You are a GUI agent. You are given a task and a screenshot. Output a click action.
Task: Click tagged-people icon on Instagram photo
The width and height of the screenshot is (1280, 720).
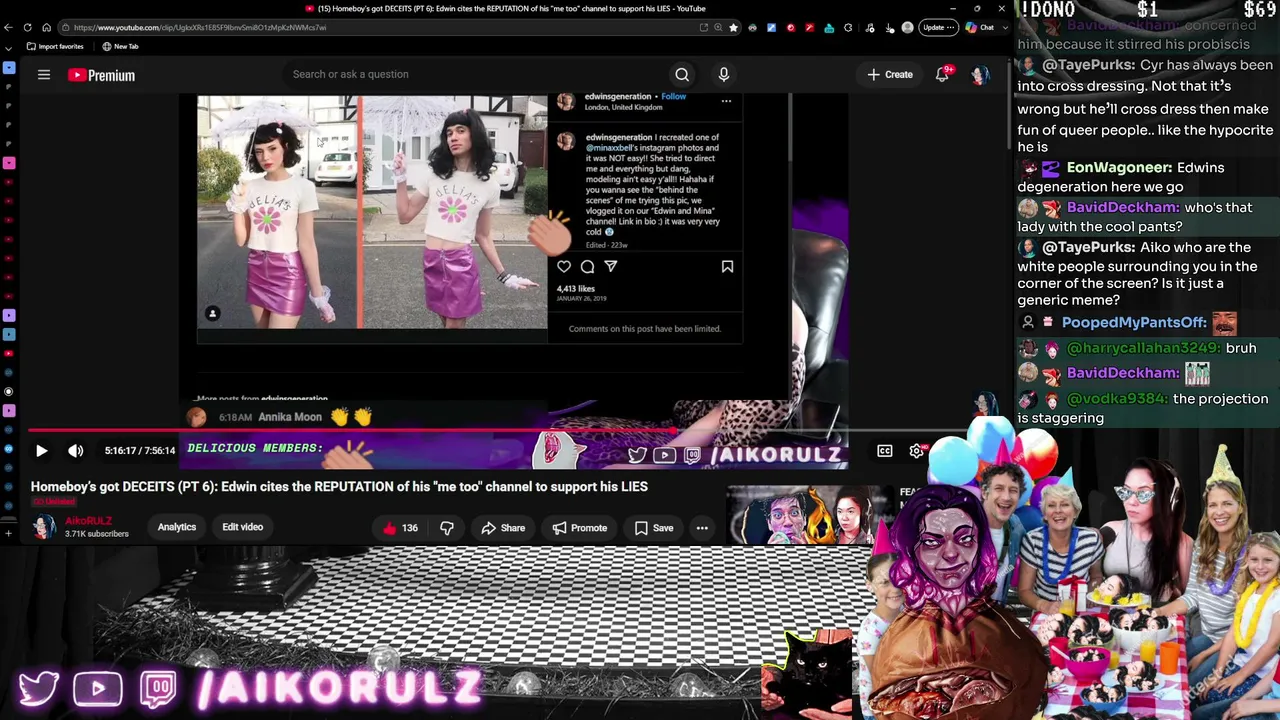[212, 314]
